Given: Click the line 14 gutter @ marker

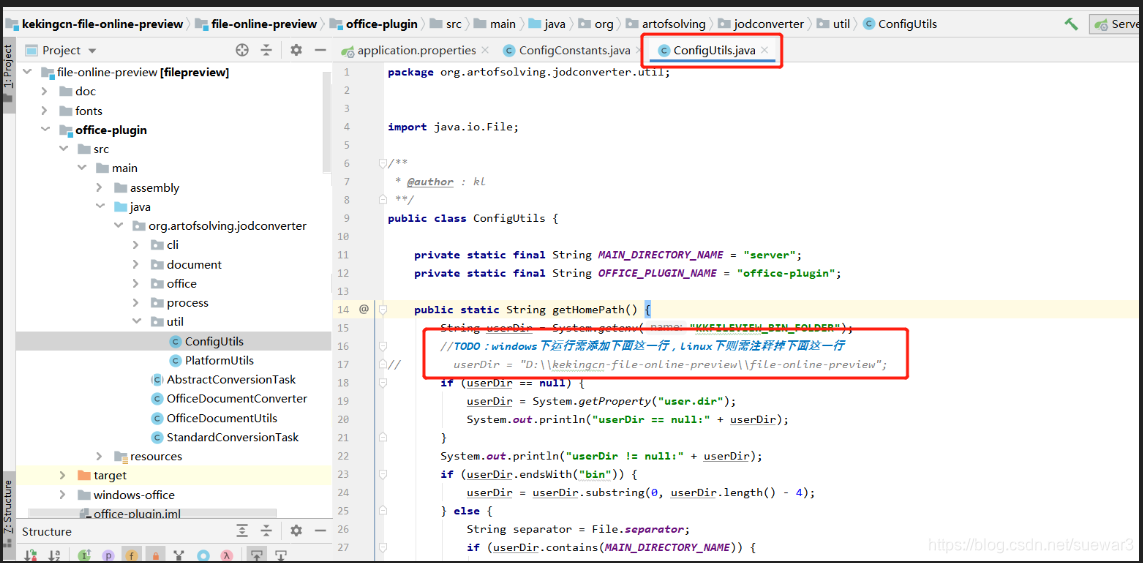Looking at the screenshot, I should pos(364,309).
